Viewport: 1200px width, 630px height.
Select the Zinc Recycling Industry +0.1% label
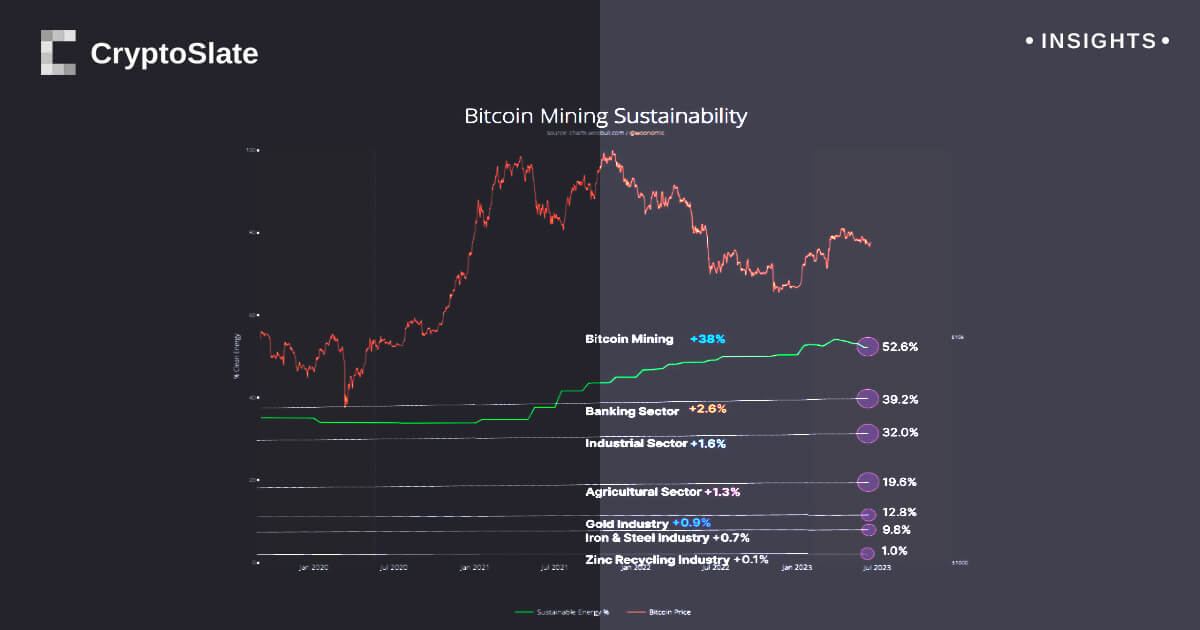pos(677,560)
